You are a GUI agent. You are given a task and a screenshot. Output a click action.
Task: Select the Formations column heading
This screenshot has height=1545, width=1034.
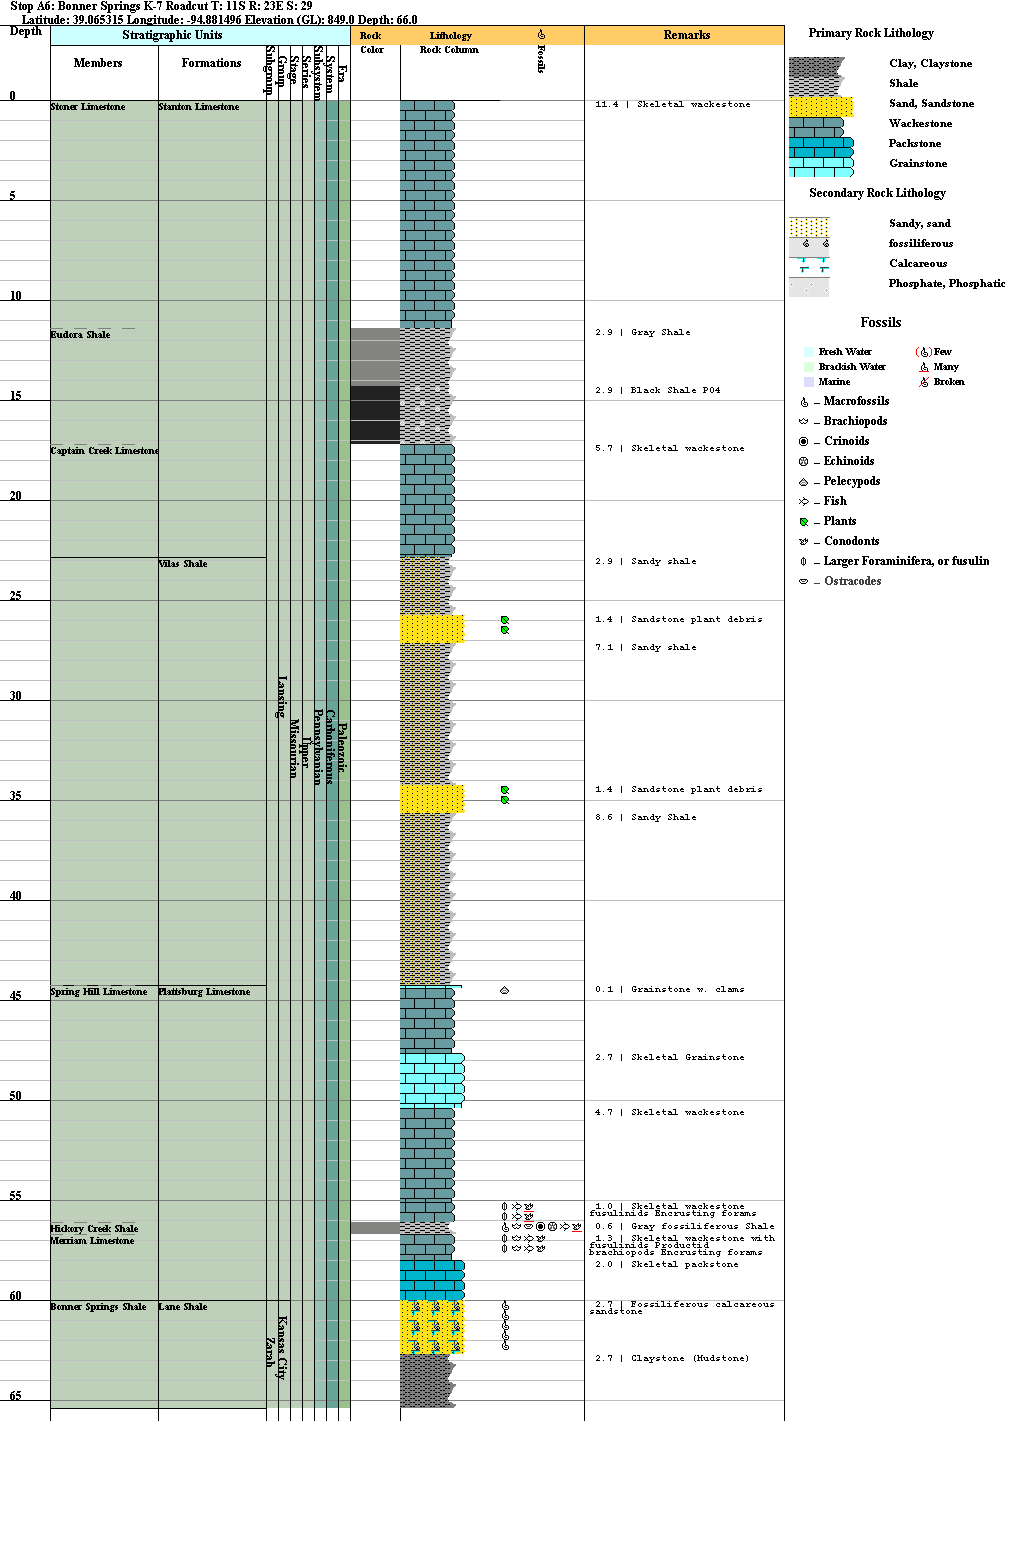click(x=211, y=63)
